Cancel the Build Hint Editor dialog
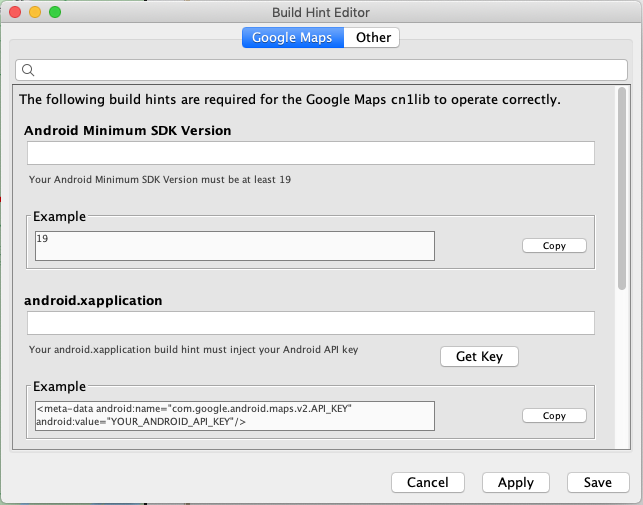Image resolution: width=643 pixels, height=505 pixels. (428, 482)
